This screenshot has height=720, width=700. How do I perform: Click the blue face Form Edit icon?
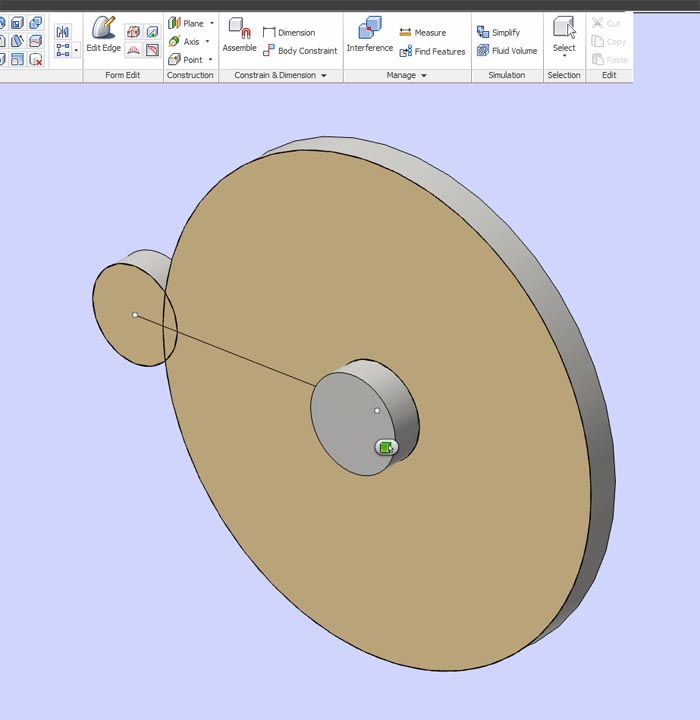(152, 32)
